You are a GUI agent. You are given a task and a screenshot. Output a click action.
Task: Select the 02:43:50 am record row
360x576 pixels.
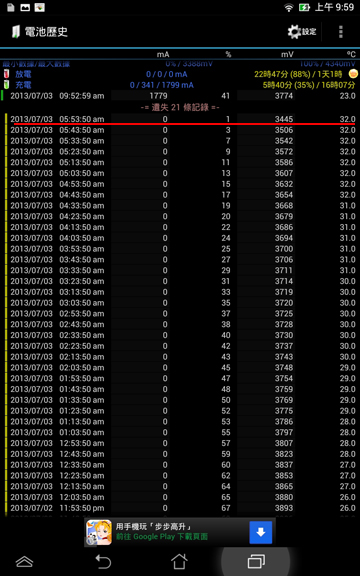click(180, 324)
